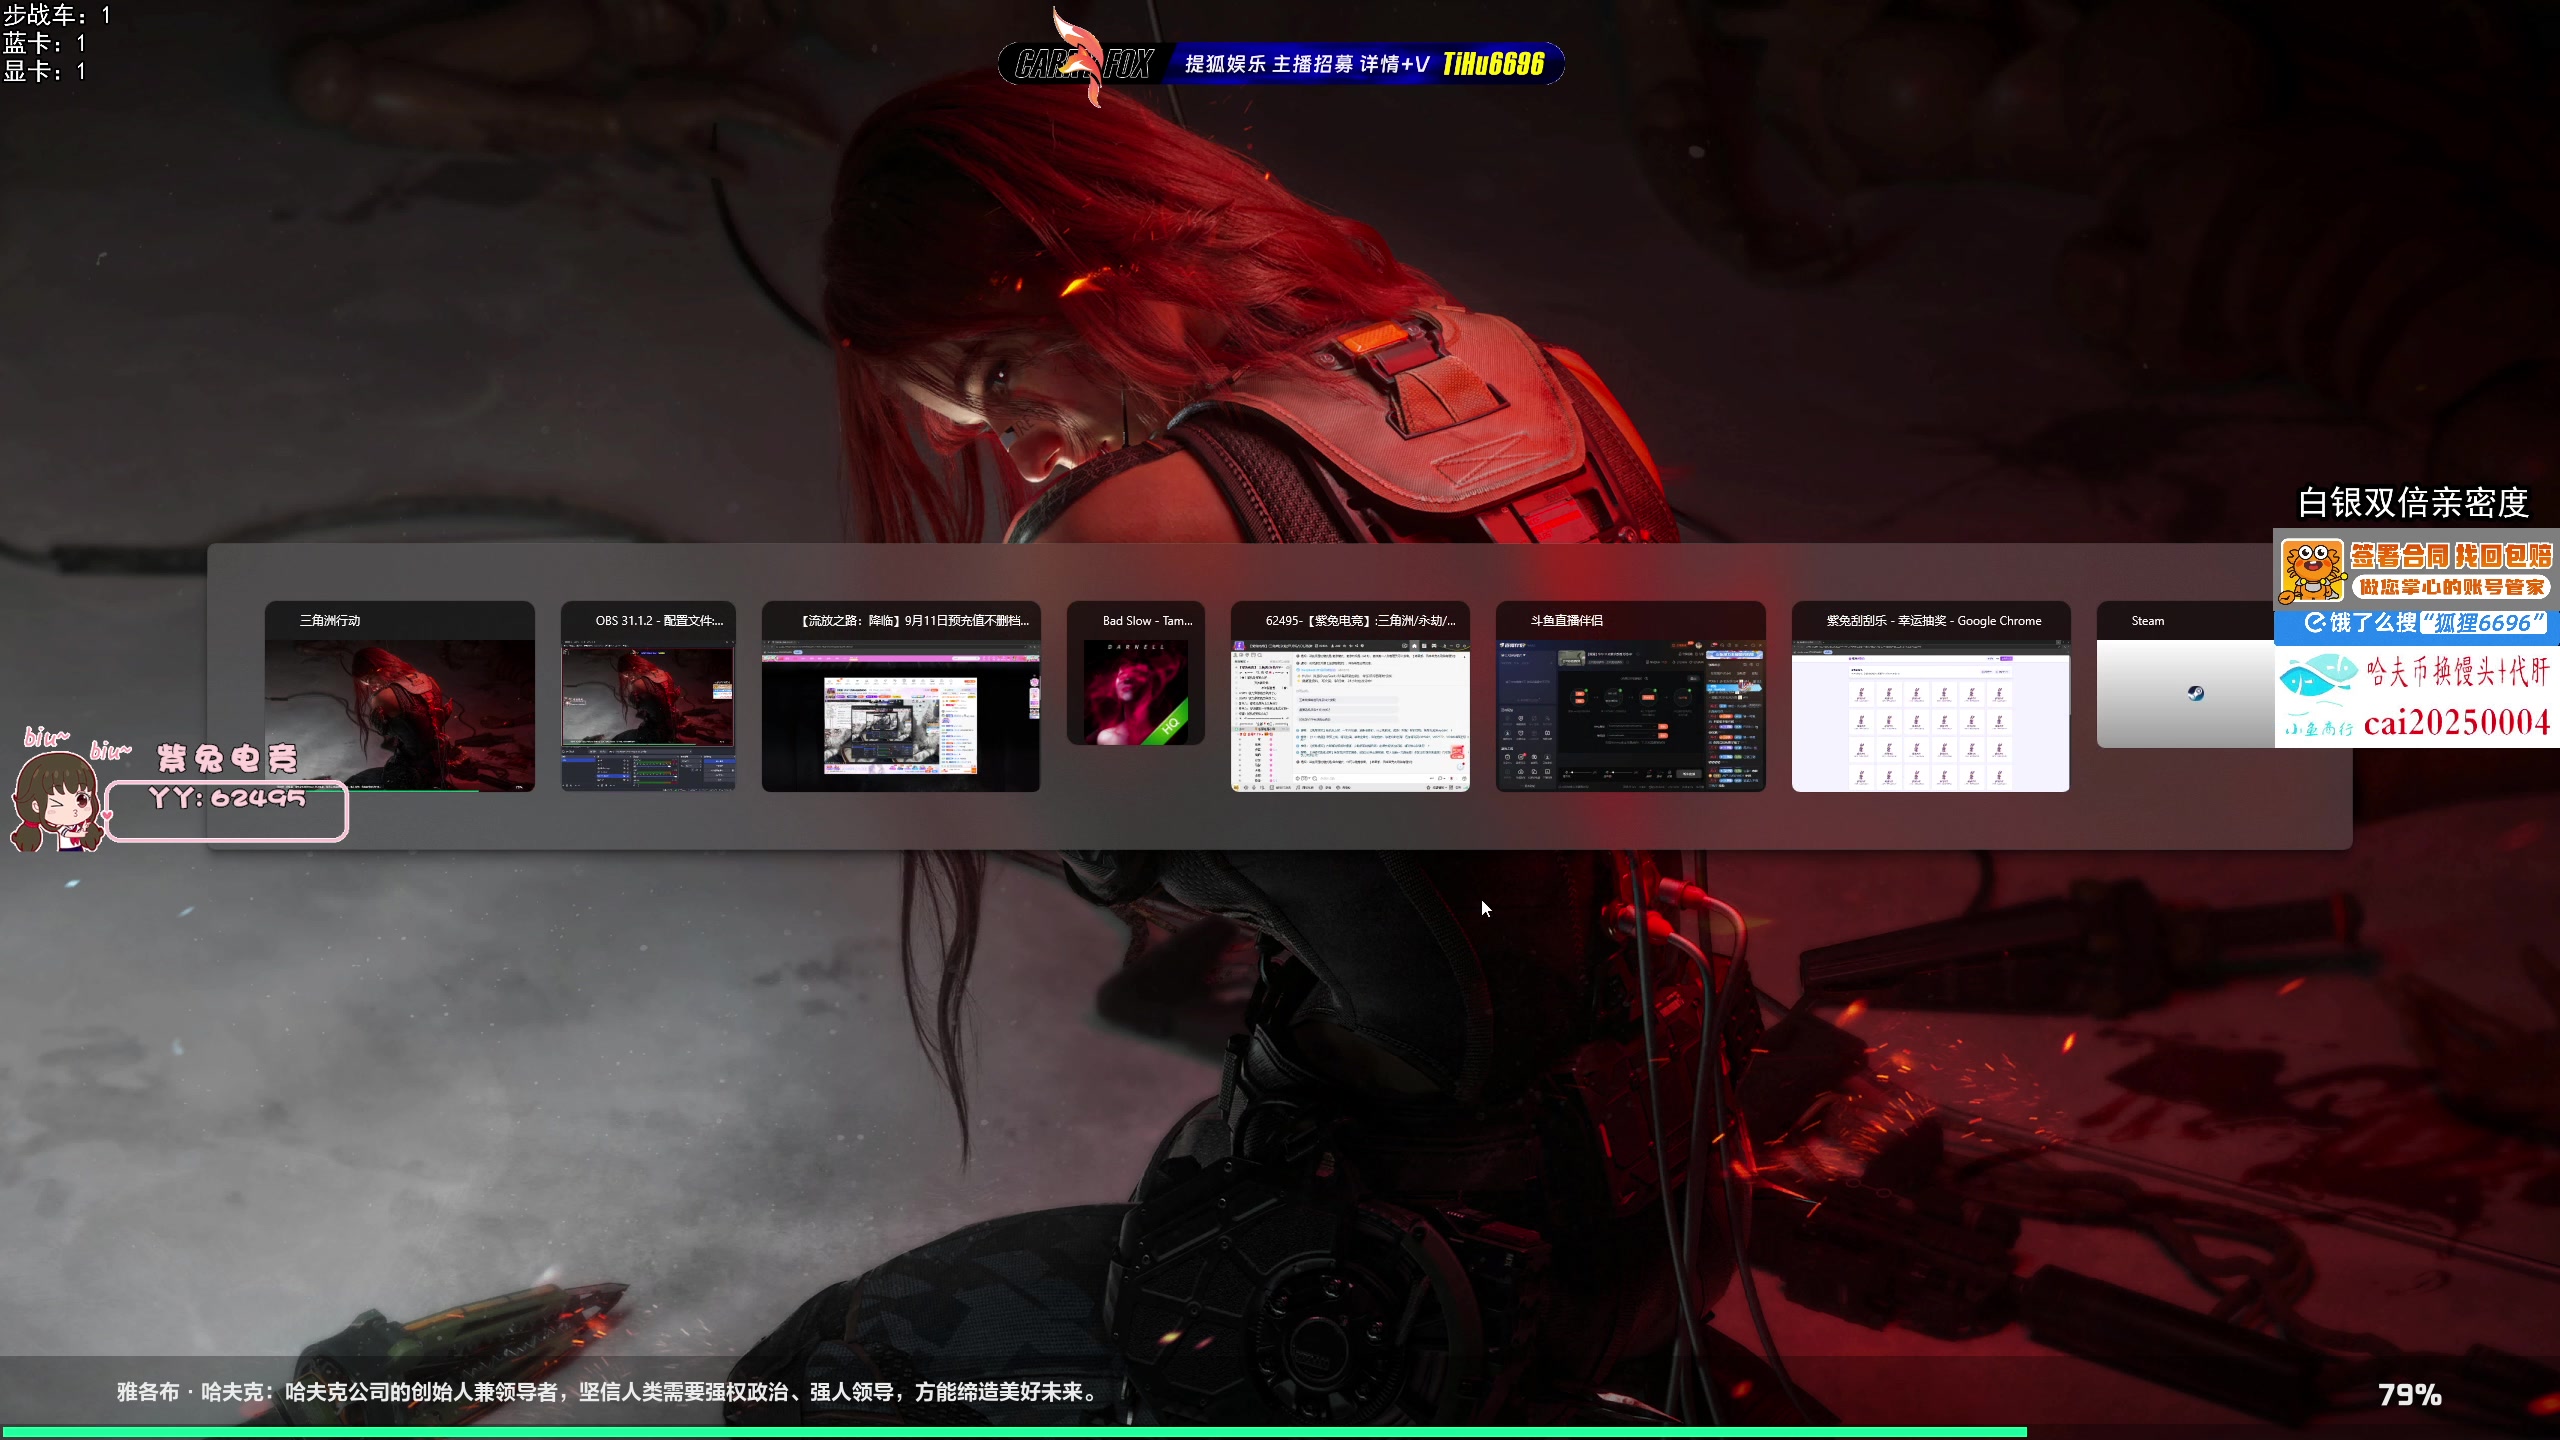Screen dimensions: 2560x1440
Task: Switch to the Steam window thumbnail
Action: pyautogui.click(x=2185, y=674)
